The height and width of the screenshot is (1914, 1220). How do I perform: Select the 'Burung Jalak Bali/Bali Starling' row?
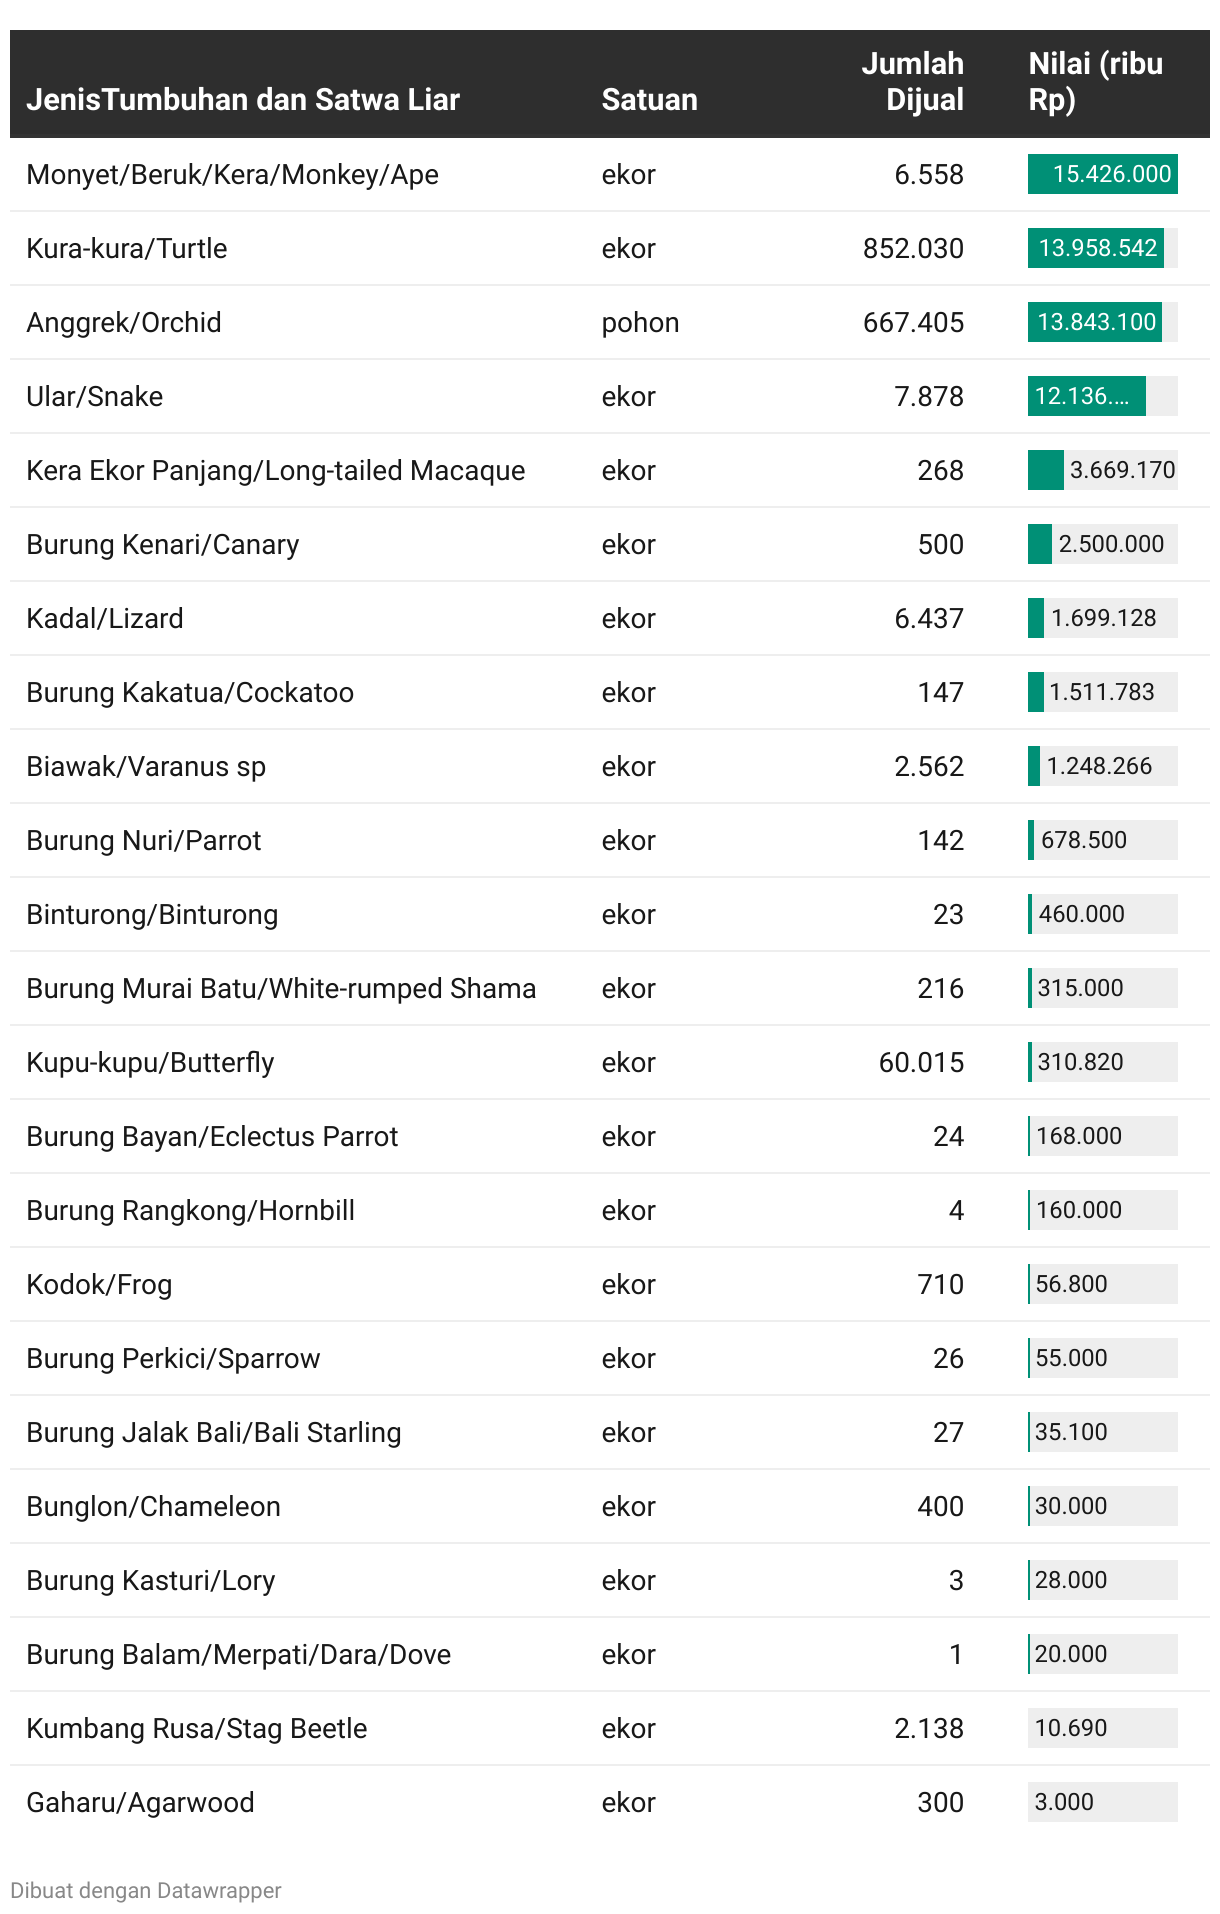click(x=214, y=1432)
